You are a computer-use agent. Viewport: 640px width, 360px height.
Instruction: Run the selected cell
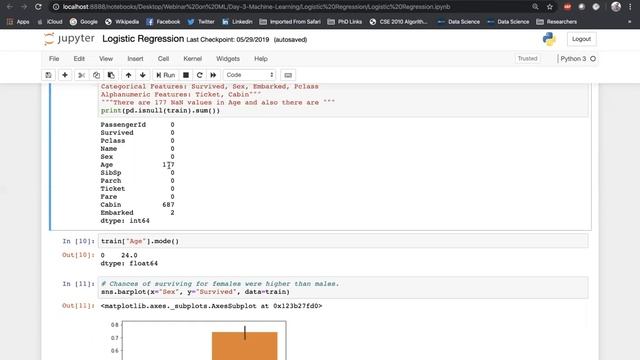[x=165, y=75]
